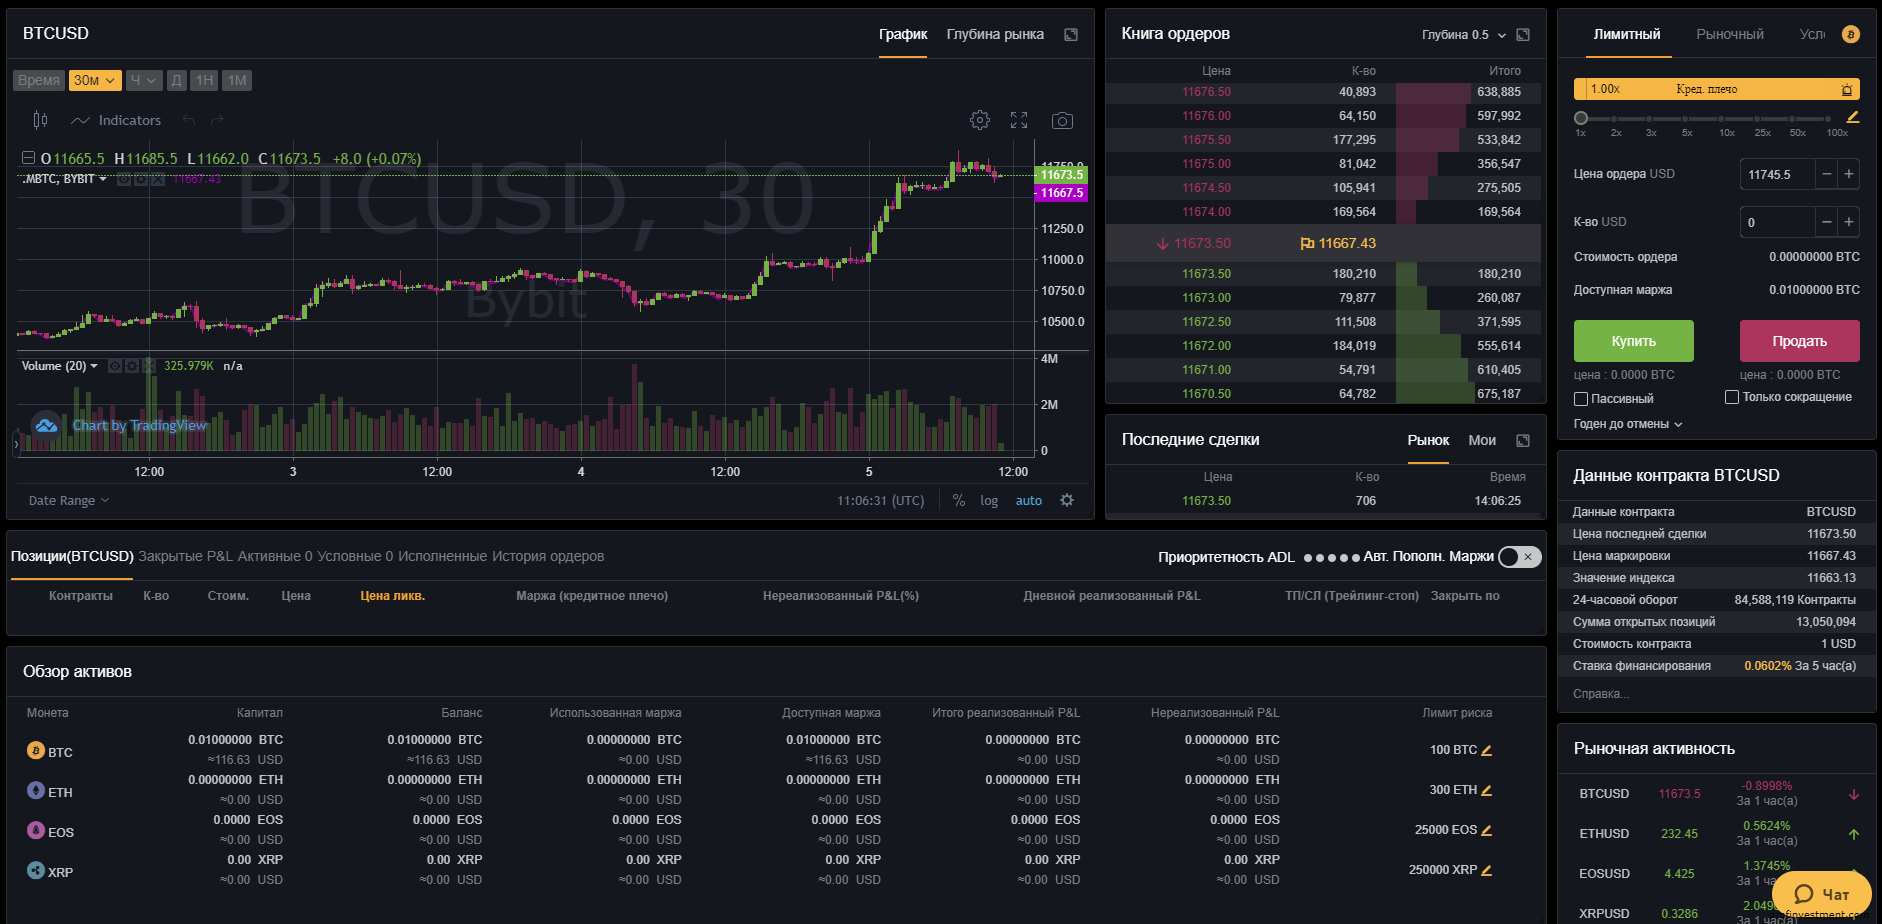The width and height of the screenshot is (1882, 924).
Task: Edit the 300 ETH risk limit
Action: pyautogui.click(x=1487, y=790)
